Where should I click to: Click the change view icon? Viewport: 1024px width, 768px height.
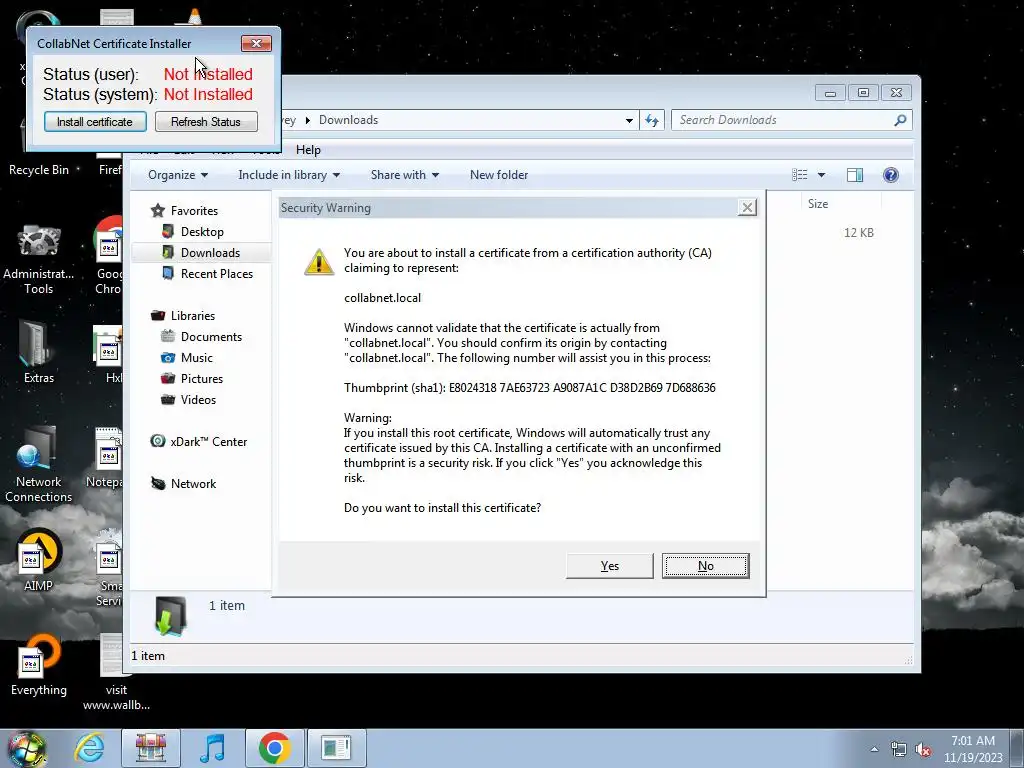tap(799, 175)
